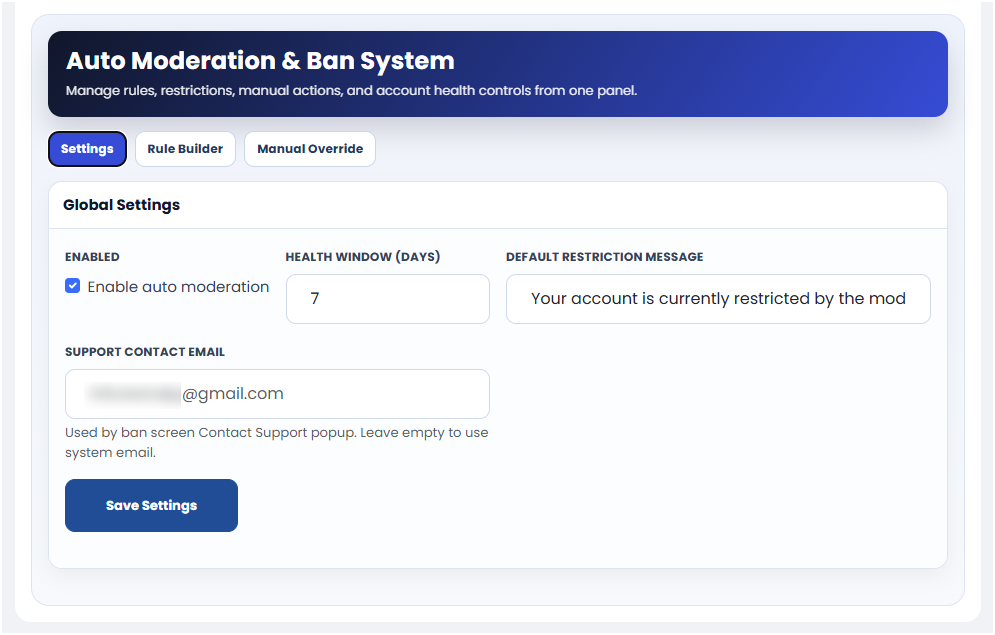Click the ENABLED field label
Screen dimensions: 995x635
pos(92,257)
